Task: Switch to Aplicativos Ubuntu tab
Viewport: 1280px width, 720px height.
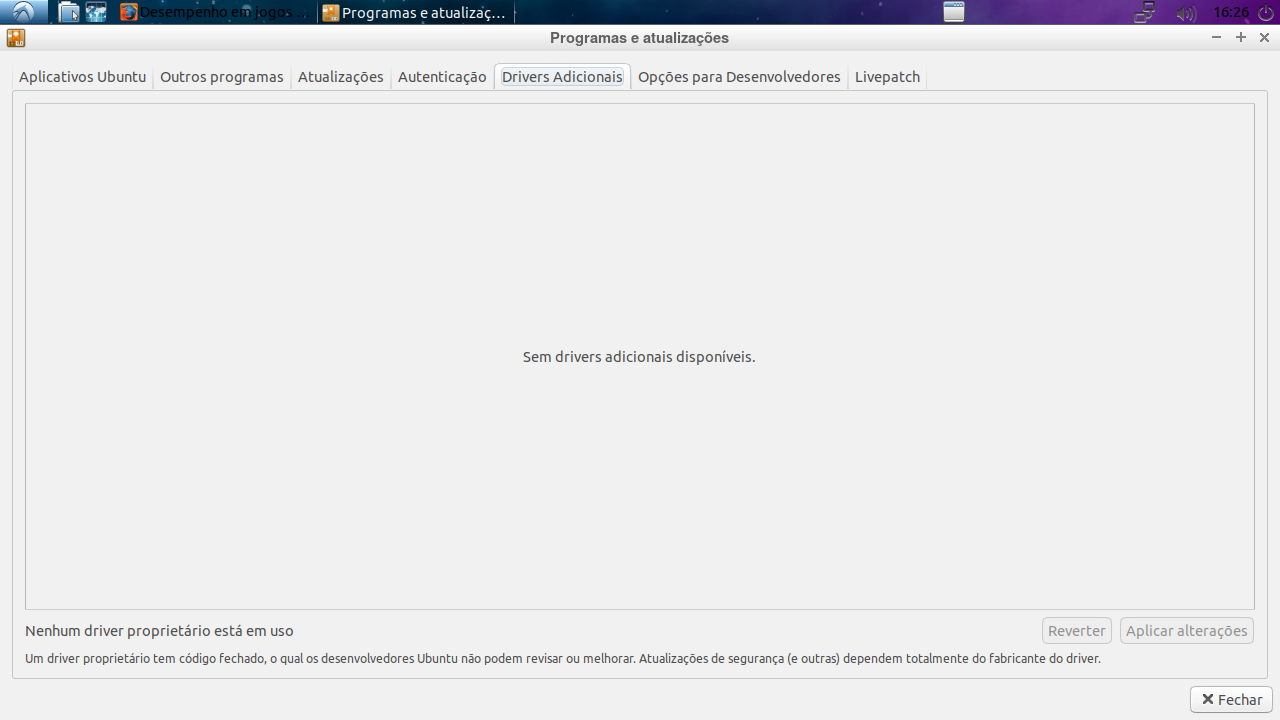Action: pos(82,77)
